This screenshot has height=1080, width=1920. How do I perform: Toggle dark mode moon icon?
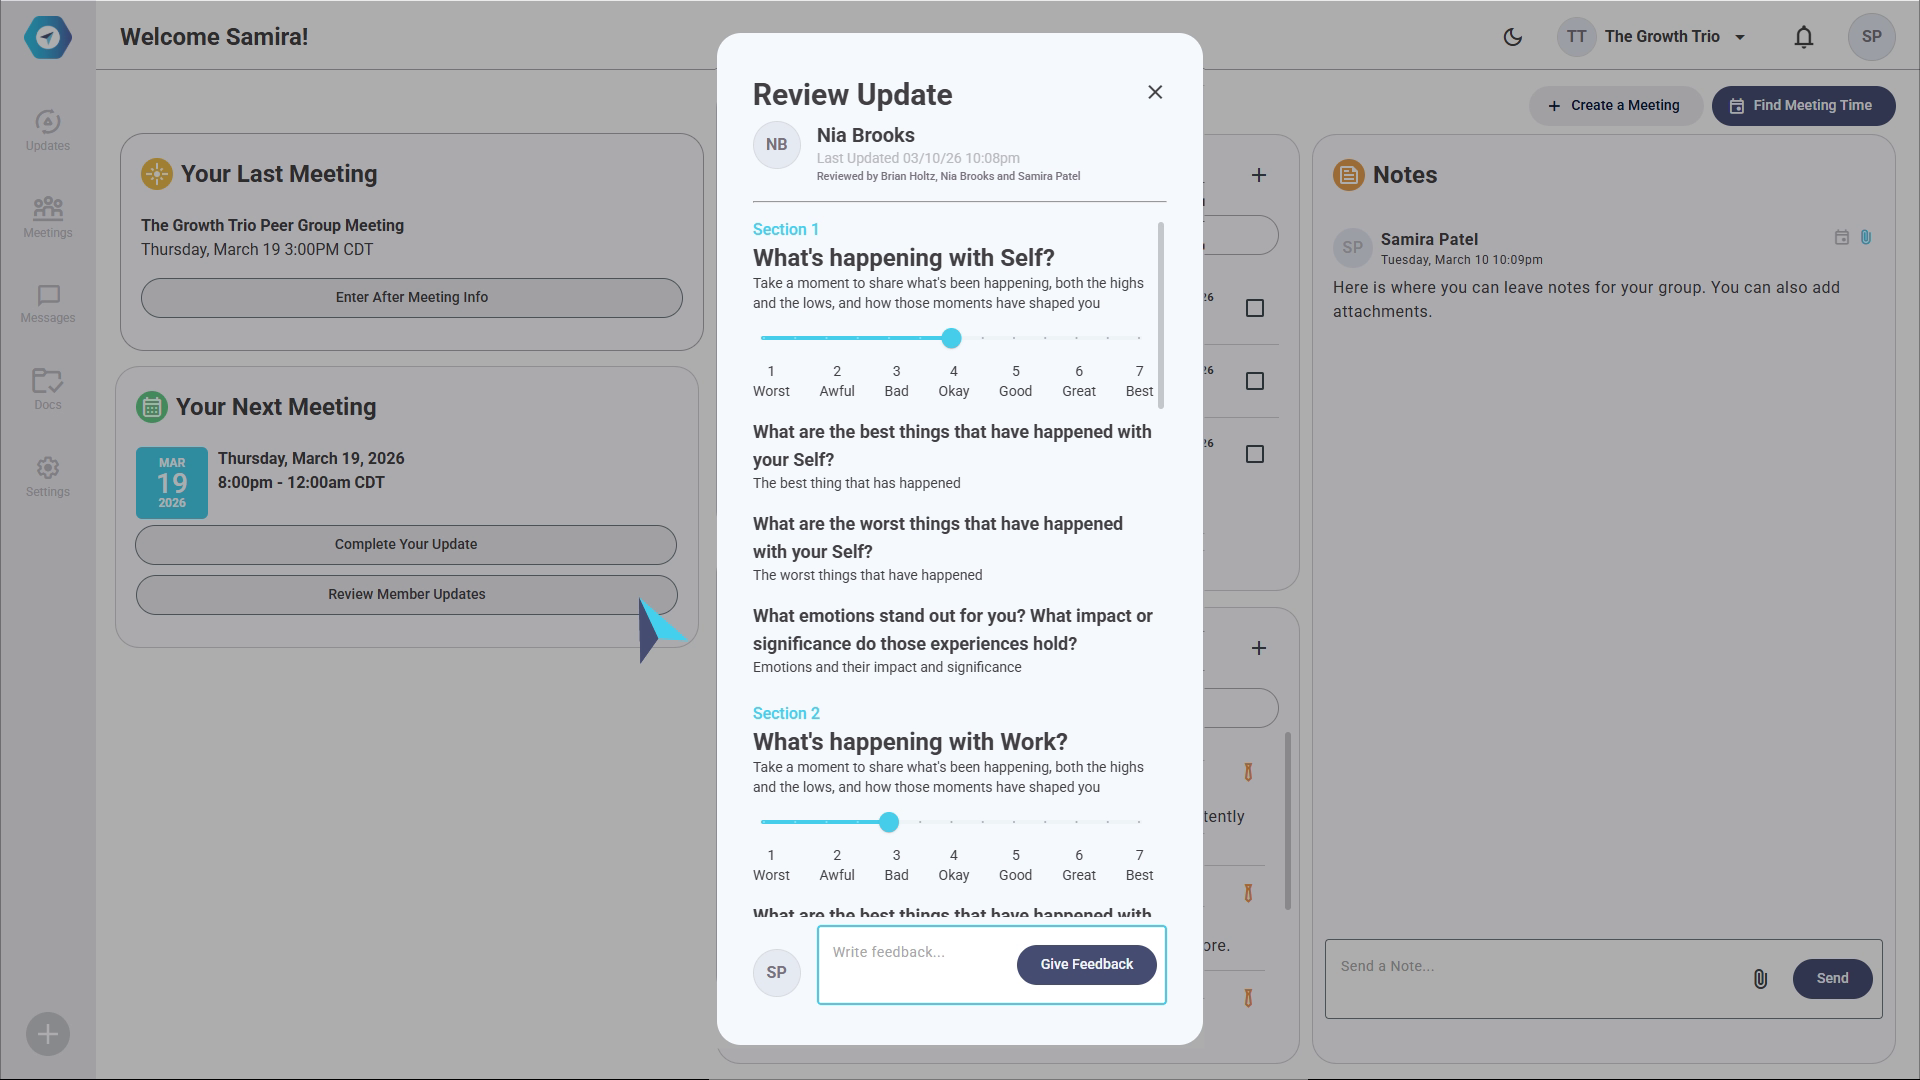click(1512, 37)
